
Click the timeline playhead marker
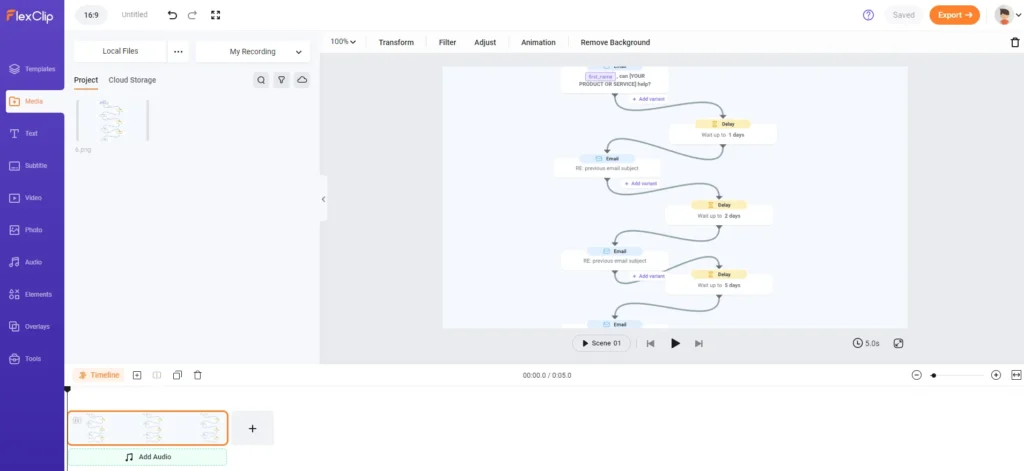(x=67, y=389)
